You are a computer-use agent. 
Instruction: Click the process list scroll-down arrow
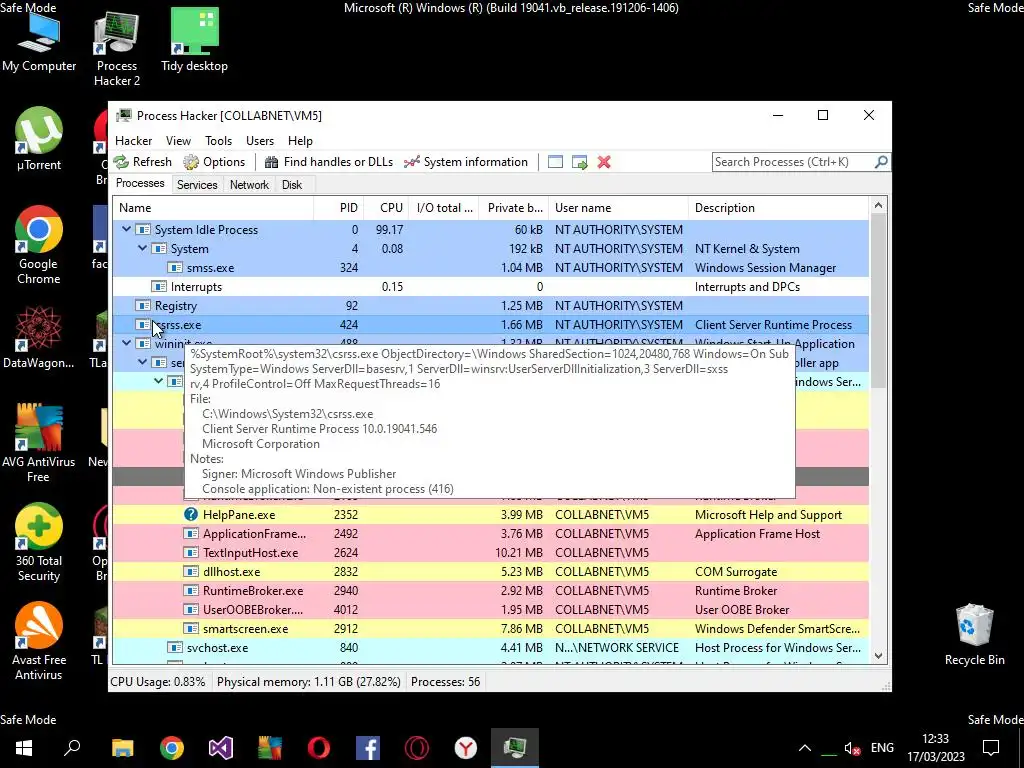point(878,656)
